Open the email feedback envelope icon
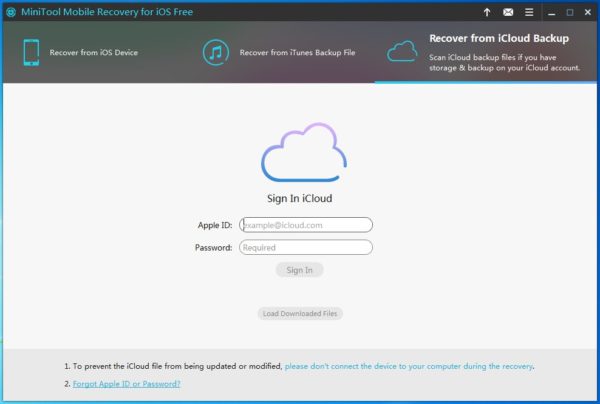The image size is (600, 404). (508, 12)
